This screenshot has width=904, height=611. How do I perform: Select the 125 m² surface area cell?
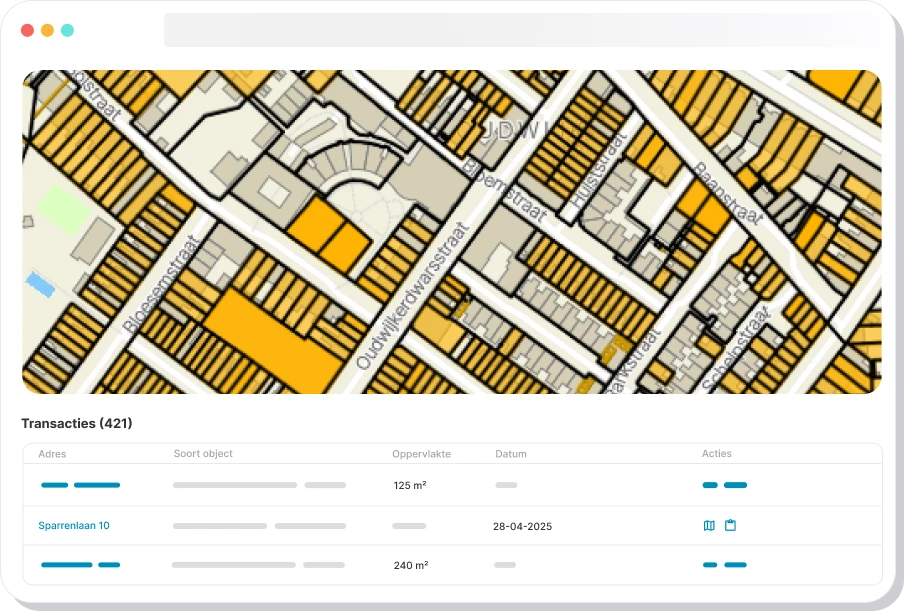(410, 485)
